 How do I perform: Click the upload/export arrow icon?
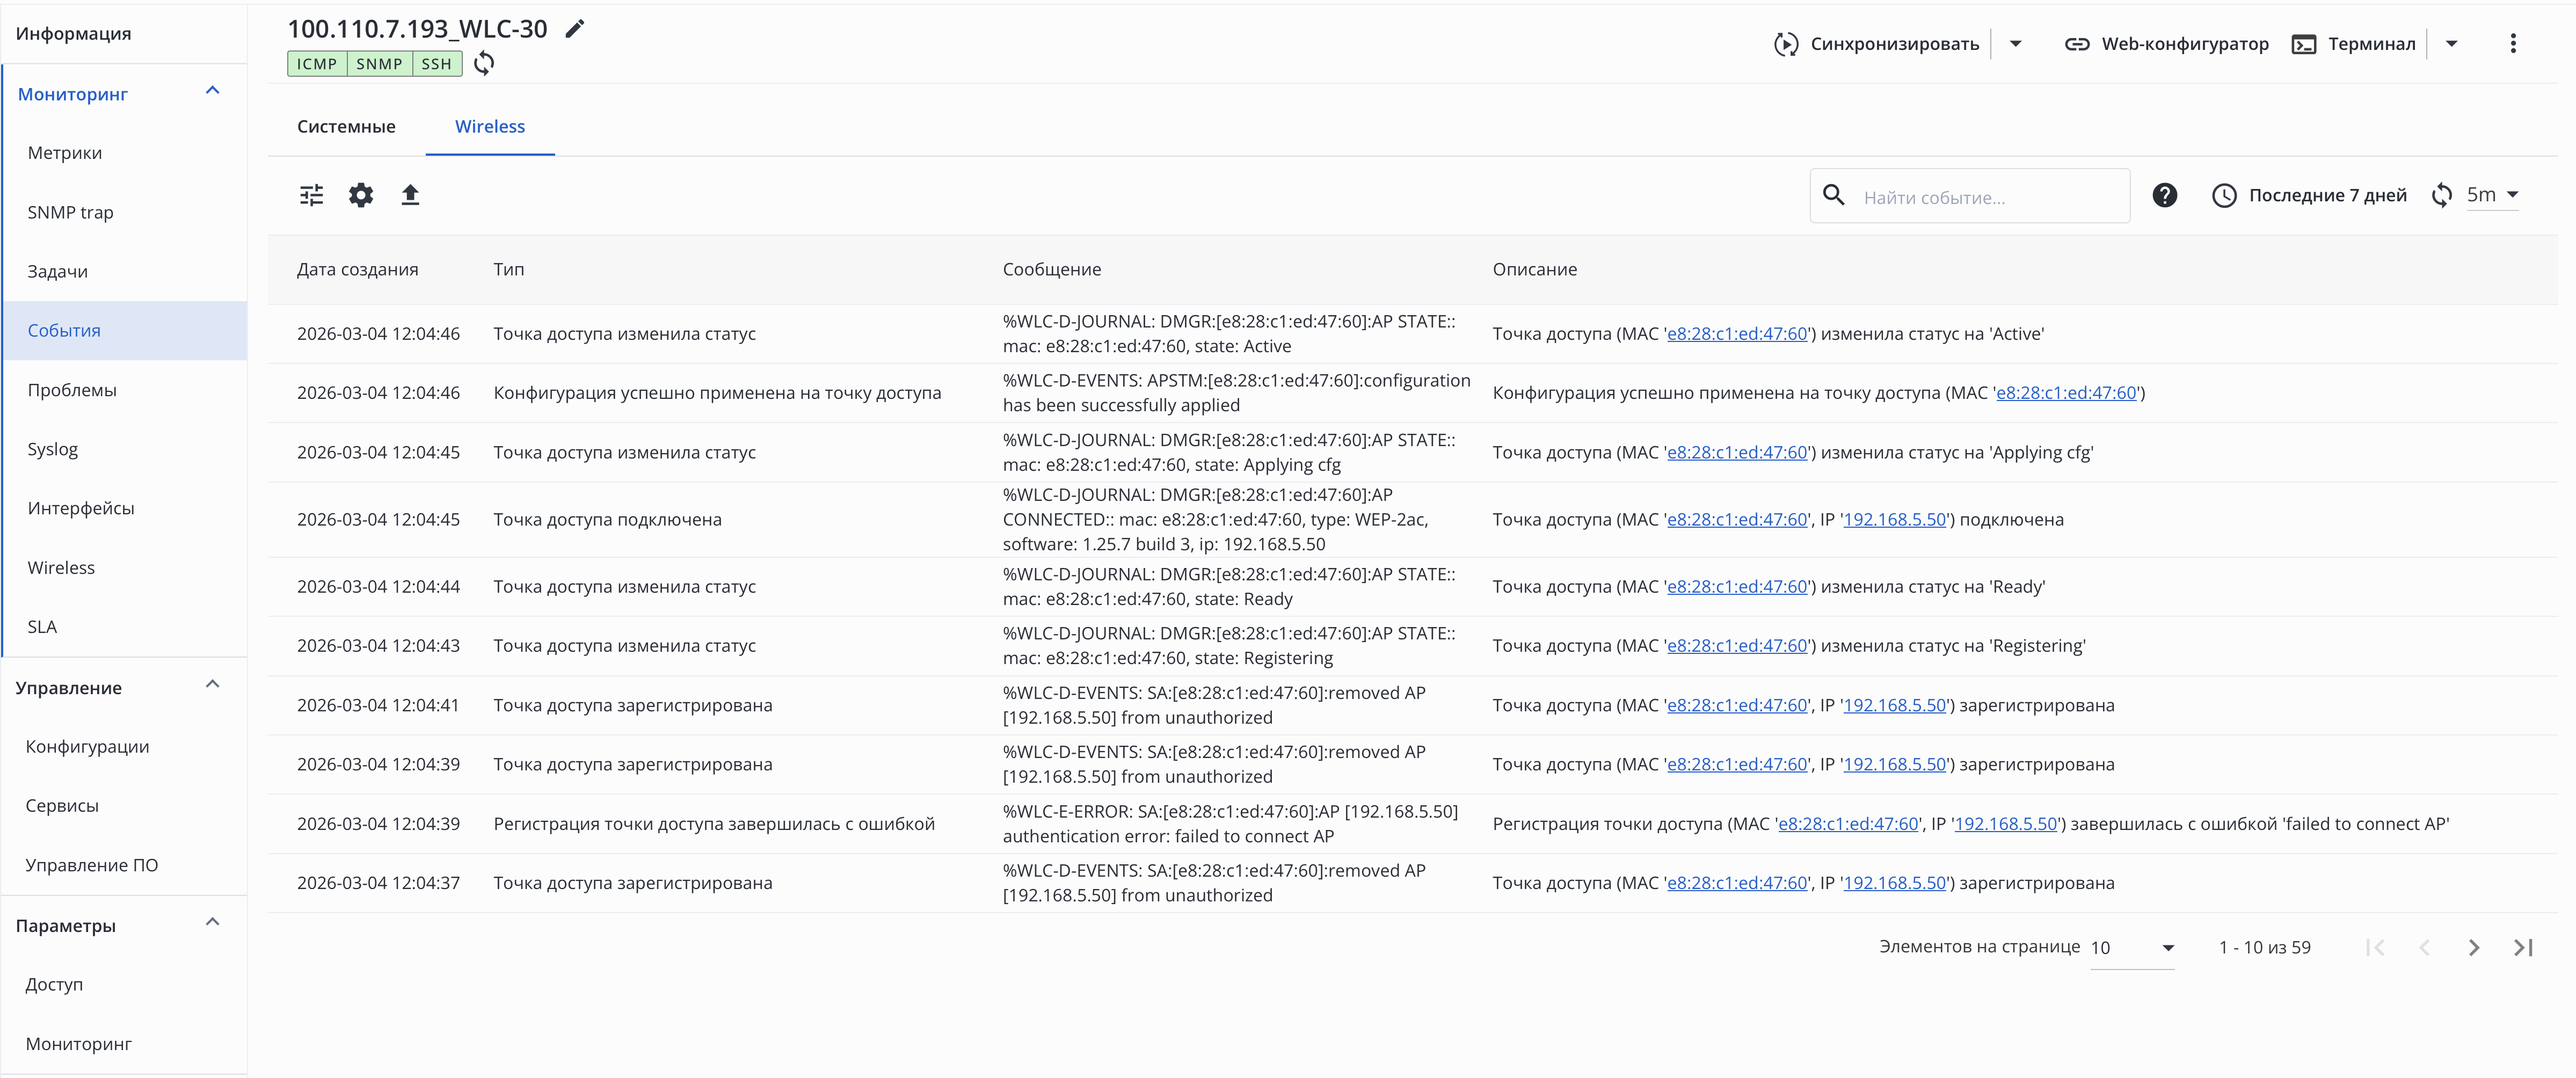coord(410,195)
